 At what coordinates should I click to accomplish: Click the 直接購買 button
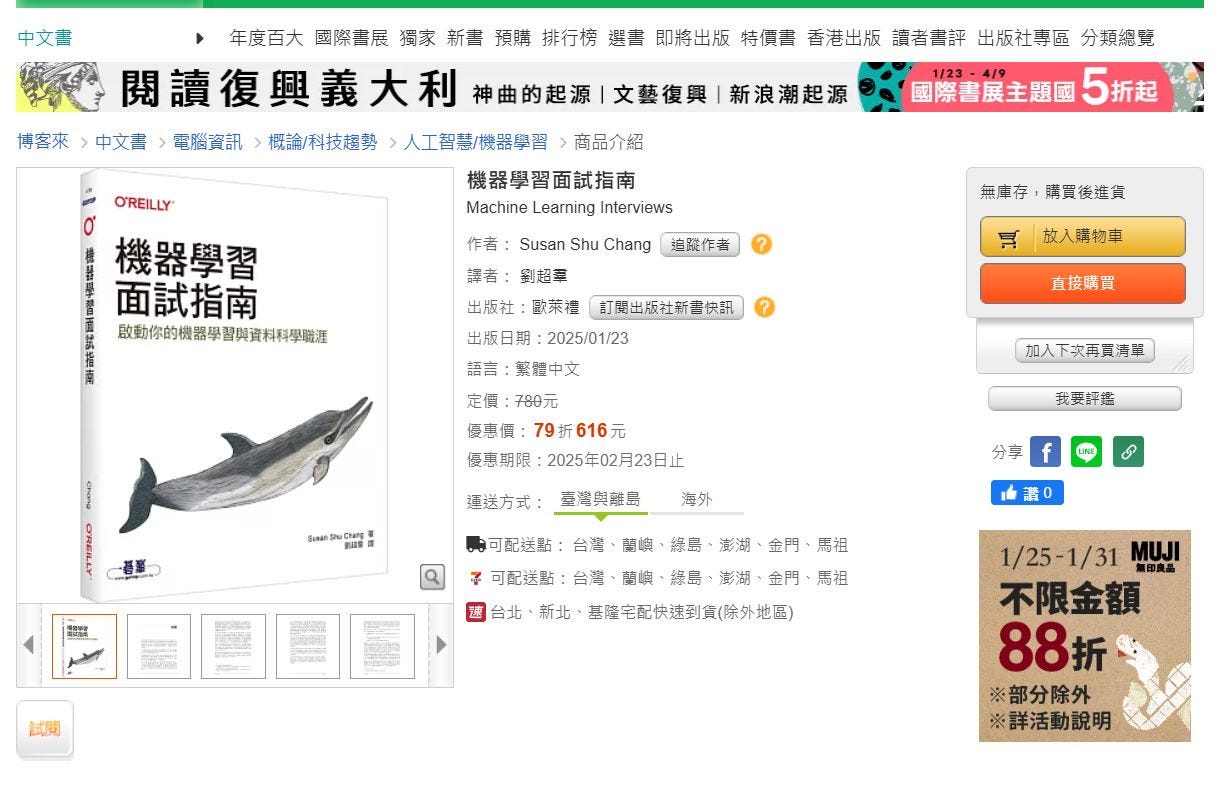(1083, 283)
